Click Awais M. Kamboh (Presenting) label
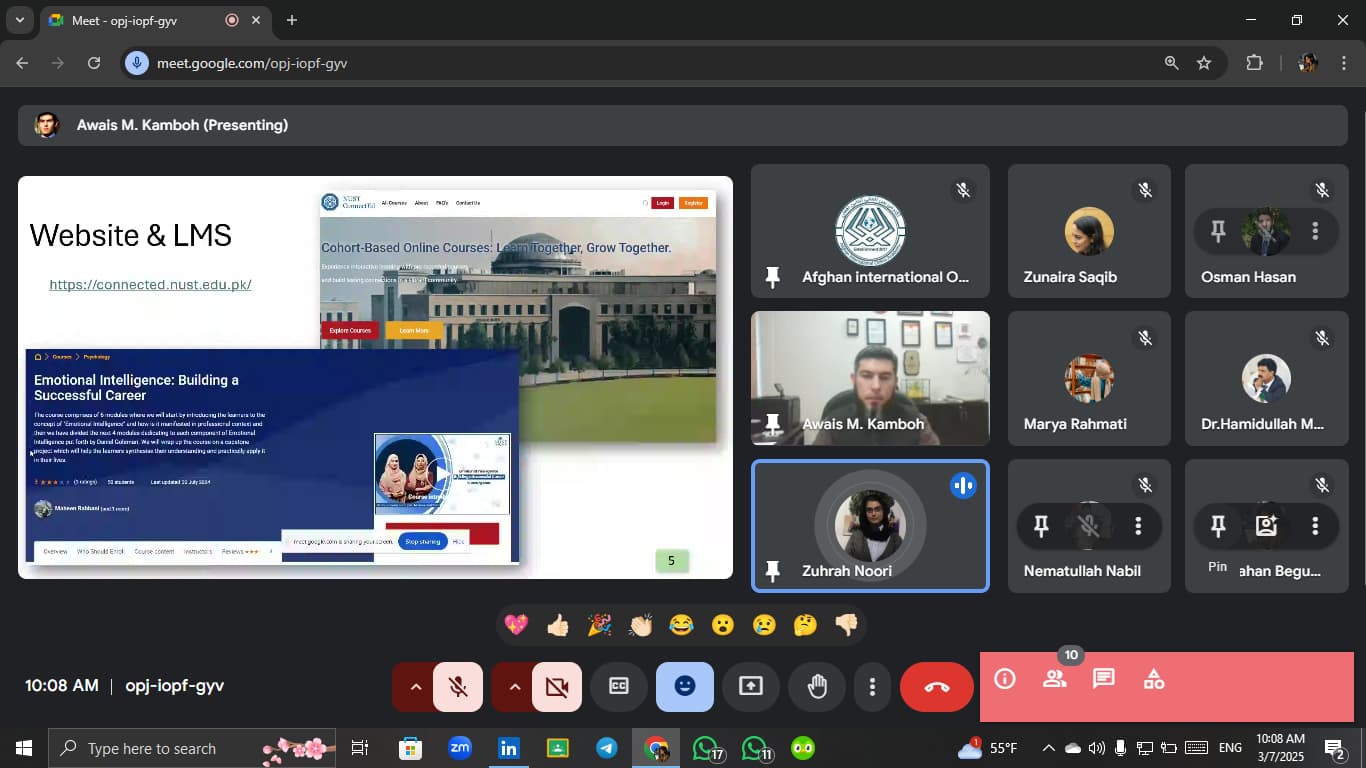This screenshot has width=1366, height=768. (182, 125)
